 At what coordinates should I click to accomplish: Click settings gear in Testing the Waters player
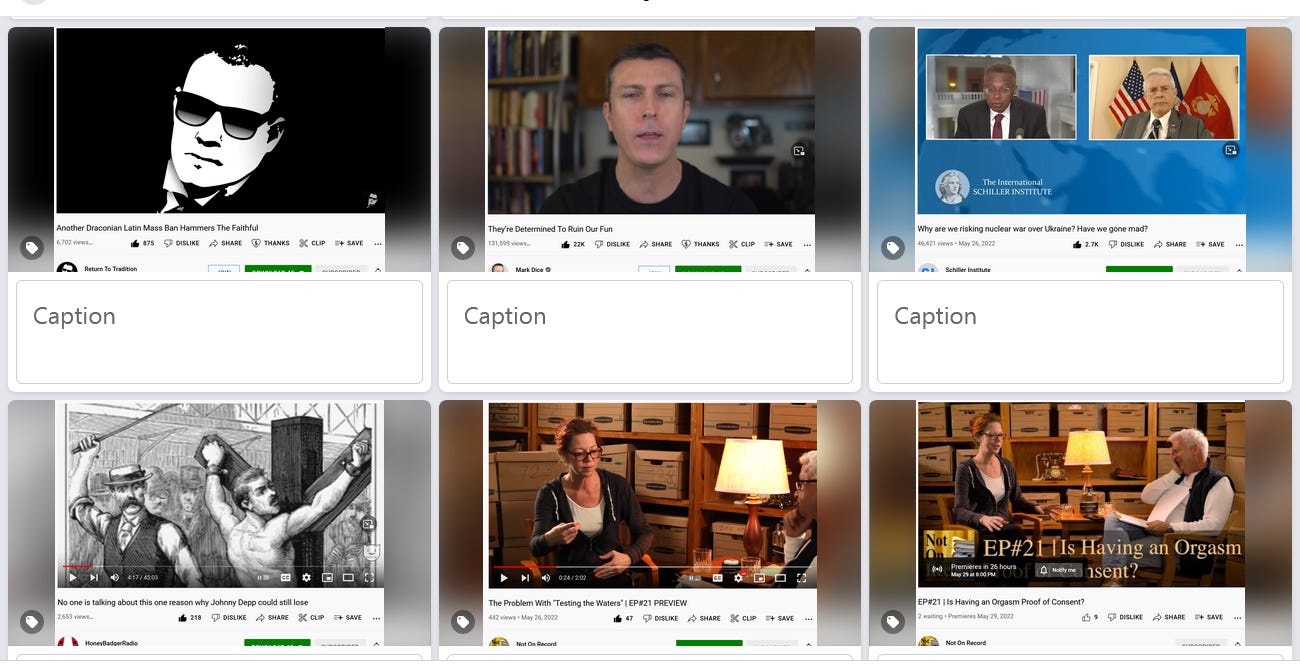point(738,578)
